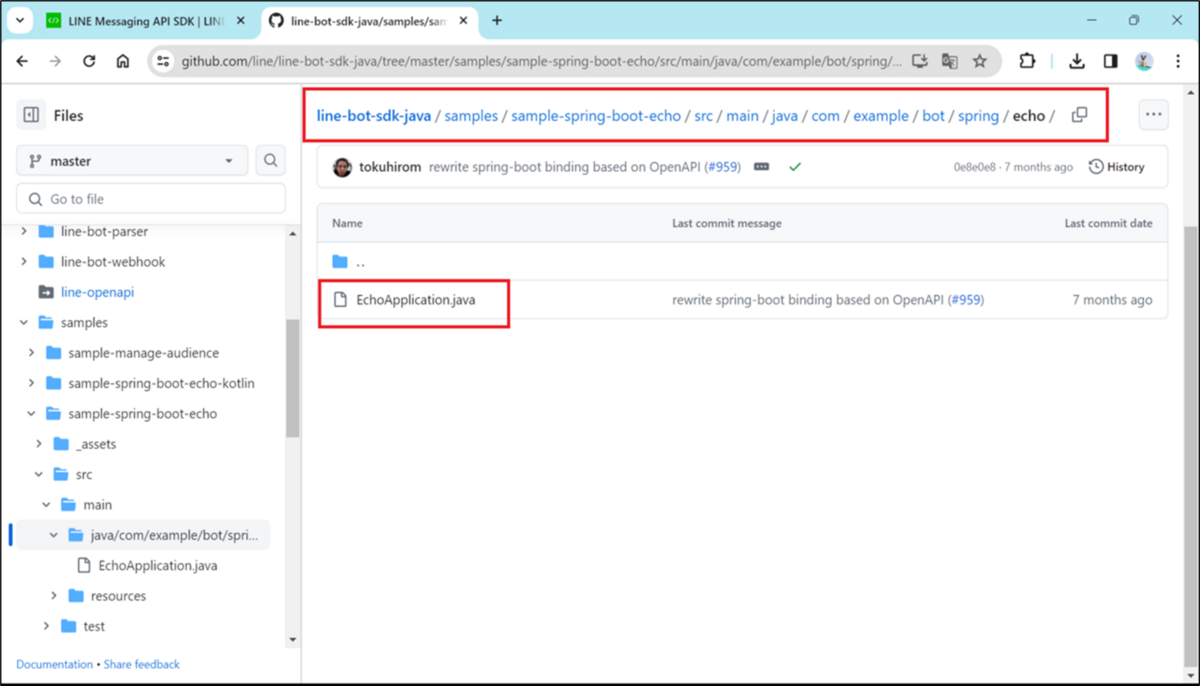Open the browser home page
1200x686 pixels.
[x=122, y=61]
